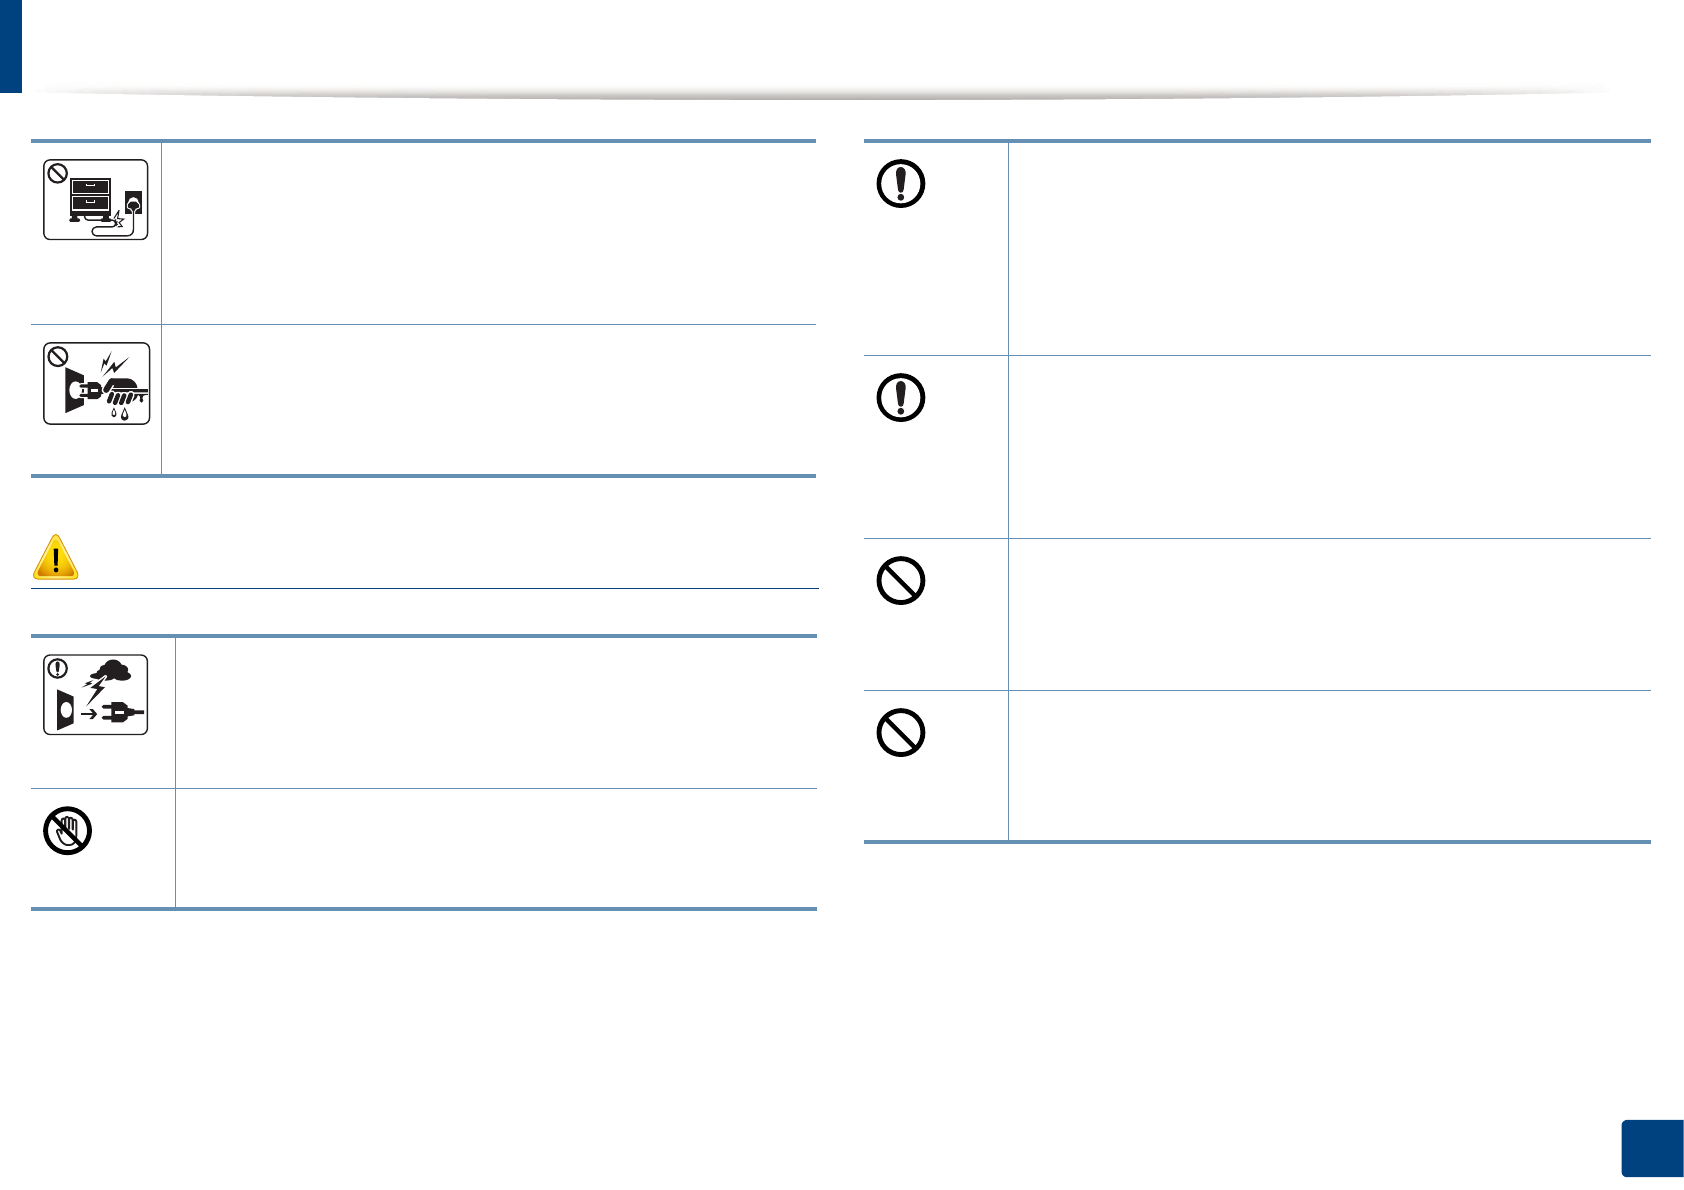Click the text cell beside the furniture cord icon
The width and height of the screenshot is (1684, 1190).
click(488, 233)
